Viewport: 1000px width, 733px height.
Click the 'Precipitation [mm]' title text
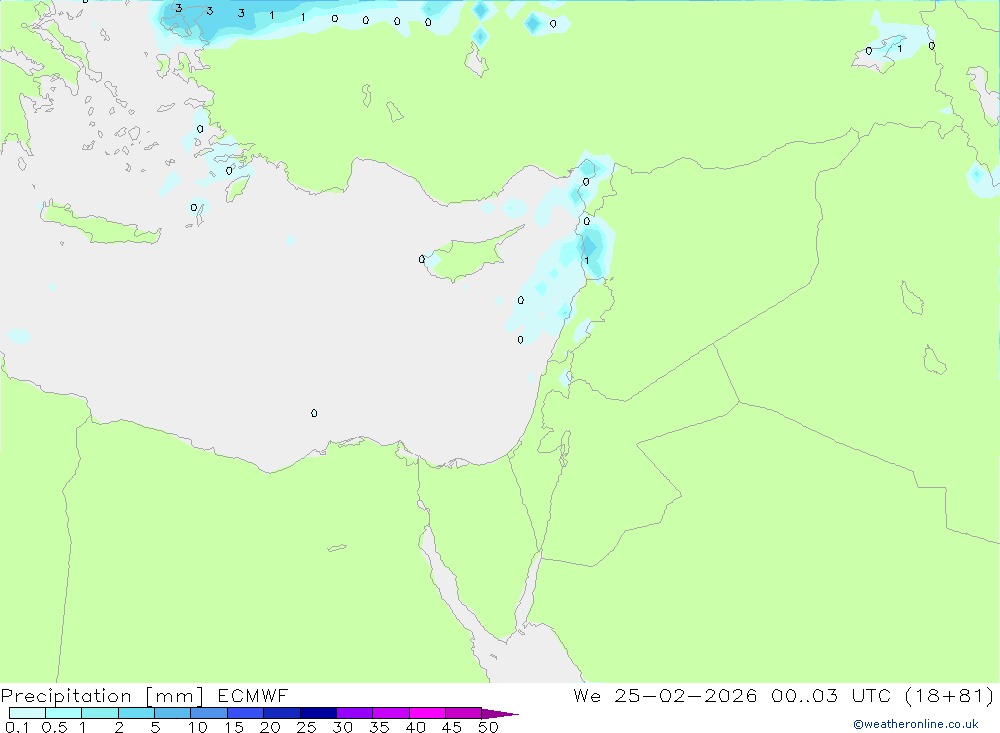click(103, 696)
